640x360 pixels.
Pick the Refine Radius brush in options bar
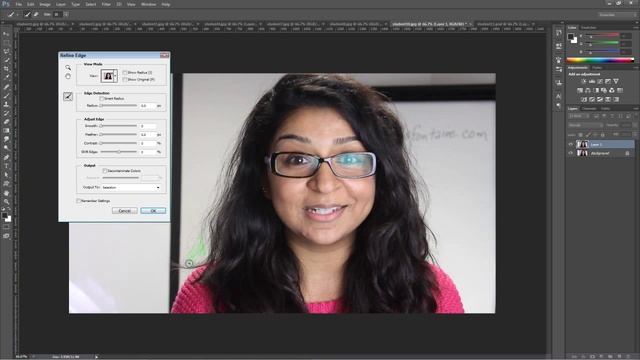click(x=27, y=14)
